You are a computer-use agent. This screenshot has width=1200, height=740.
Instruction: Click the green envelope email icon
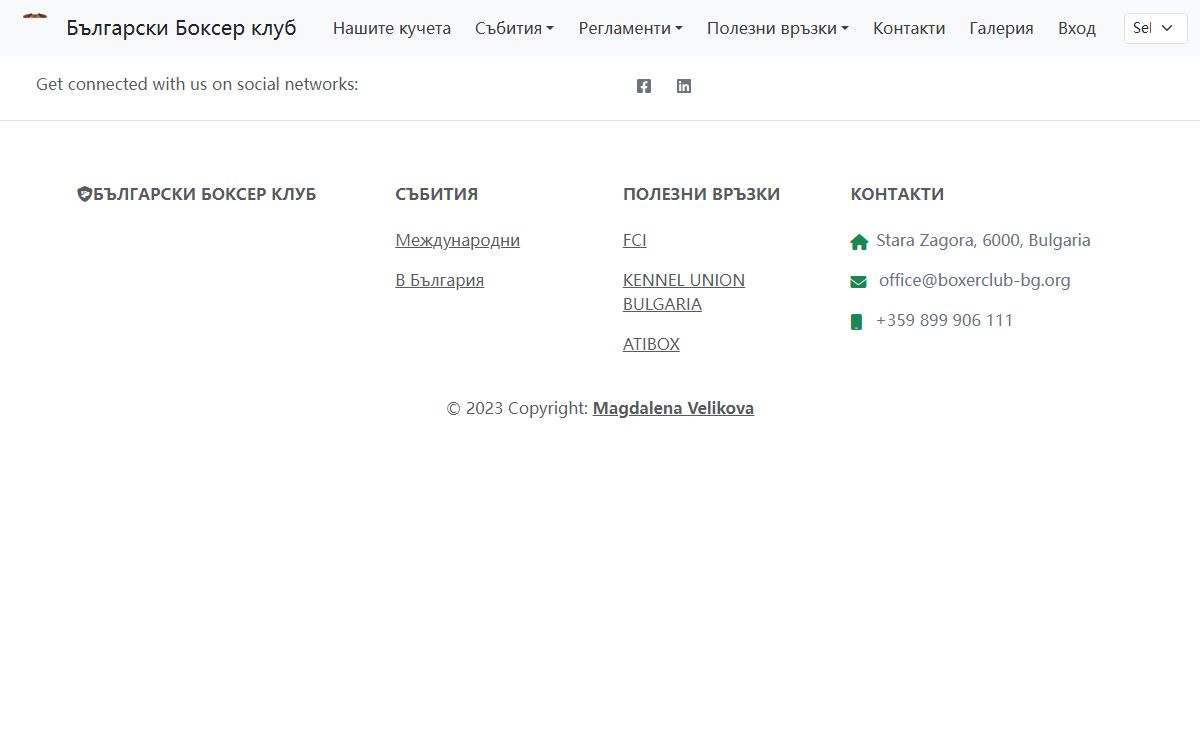(x=858, y=282)
